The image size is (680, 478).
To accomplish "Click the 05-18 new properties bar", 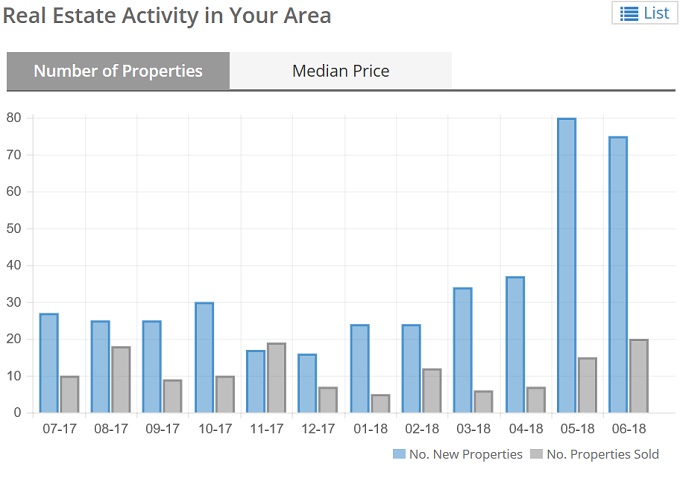I will [x=566, y=265].
